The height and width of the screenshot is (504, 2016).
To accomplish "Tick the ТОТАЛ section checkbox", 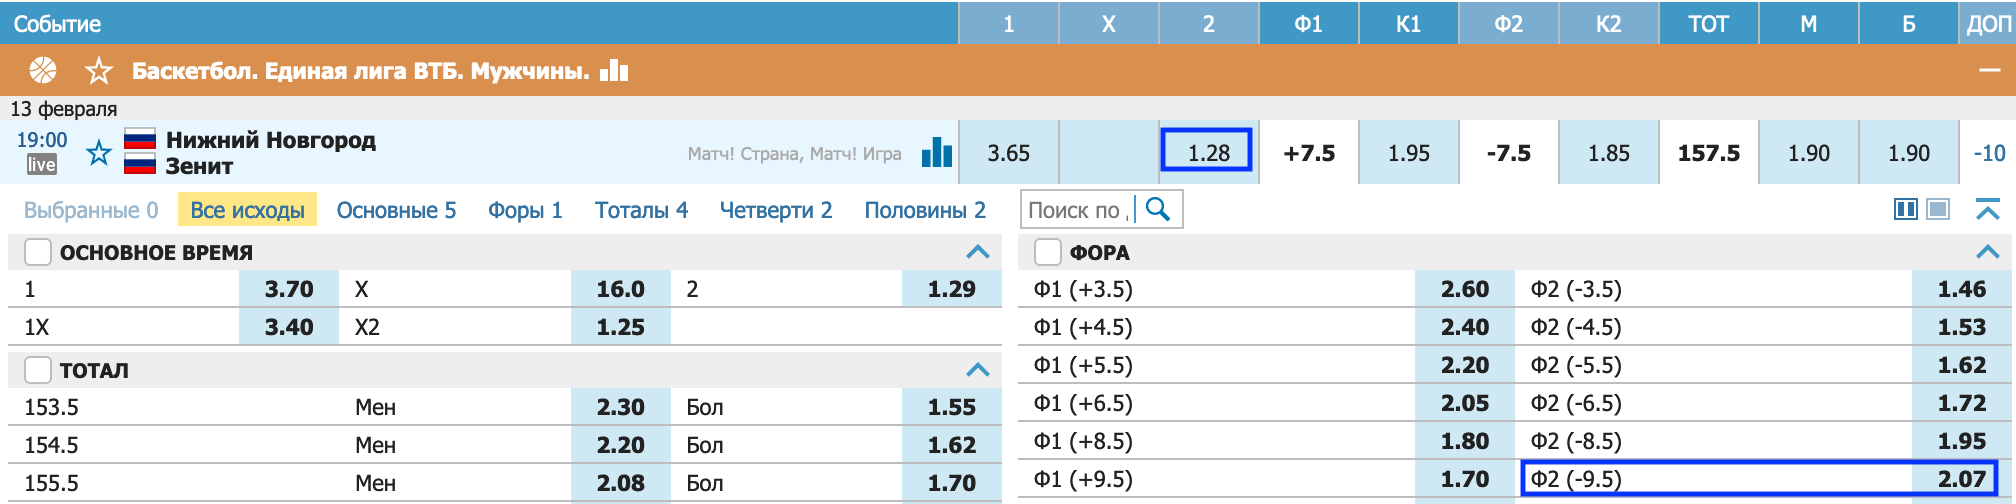I will (x=38, y=370).
